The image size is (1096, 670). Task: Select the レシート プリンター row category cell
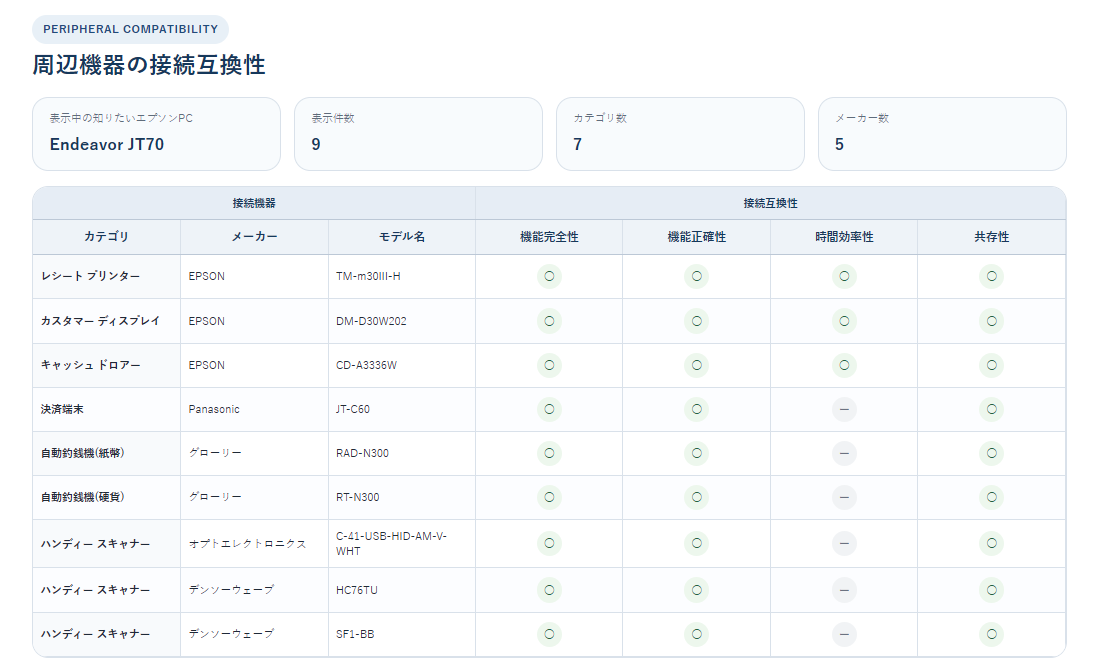click(106, 277)
